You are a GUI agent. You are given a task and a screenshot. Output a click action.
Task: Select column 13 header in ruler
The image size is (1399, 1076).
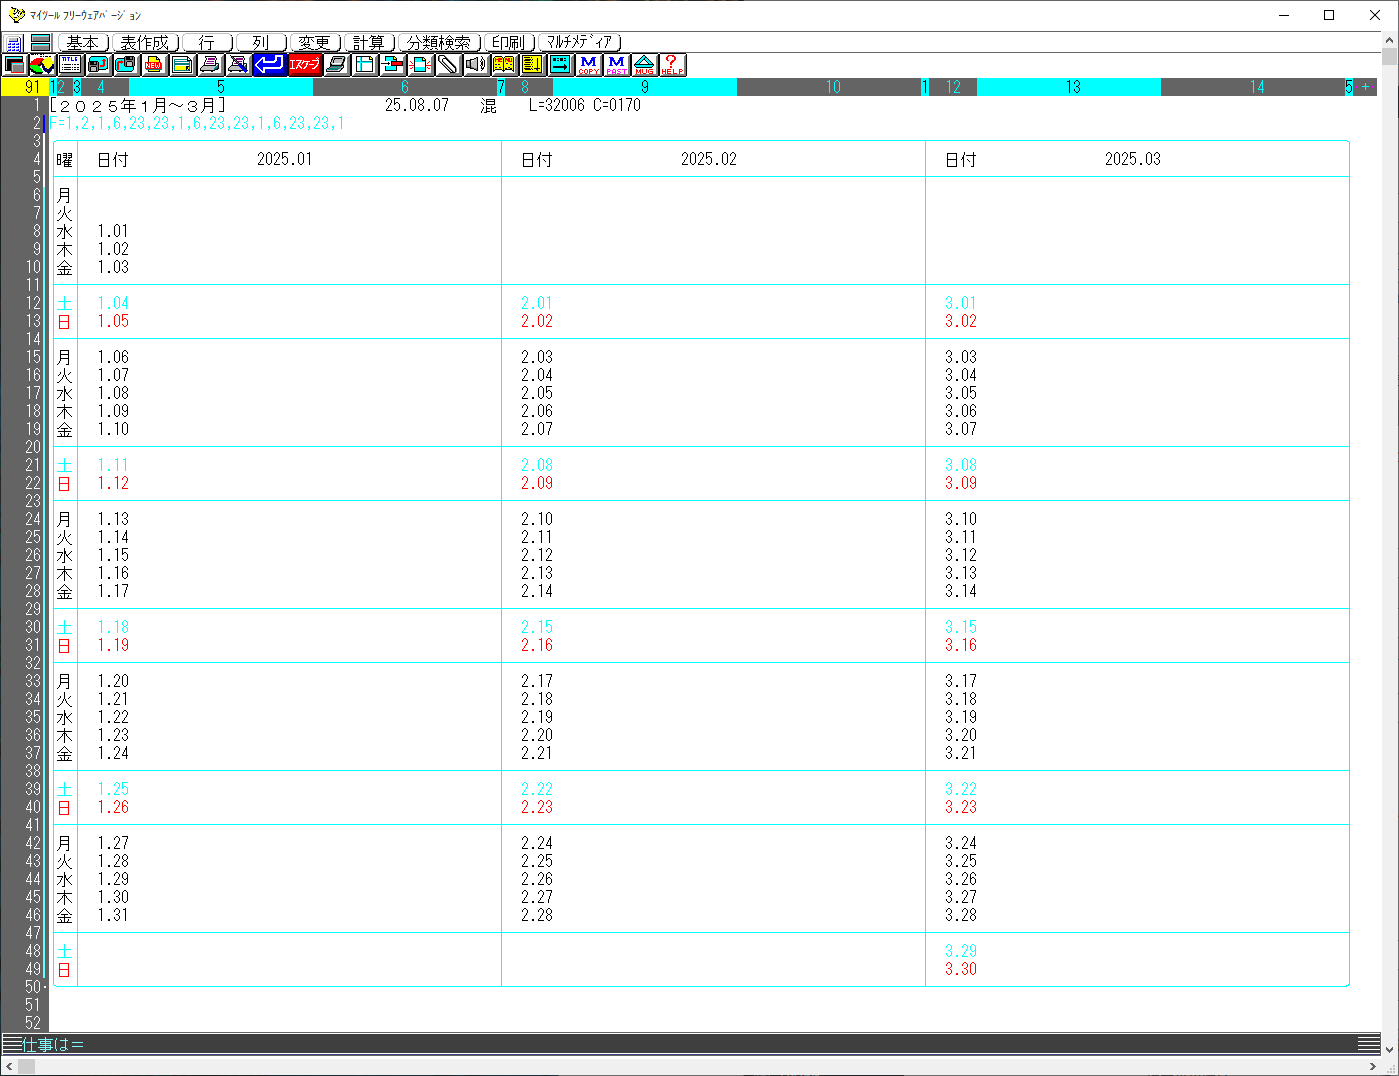(1072, 87)
